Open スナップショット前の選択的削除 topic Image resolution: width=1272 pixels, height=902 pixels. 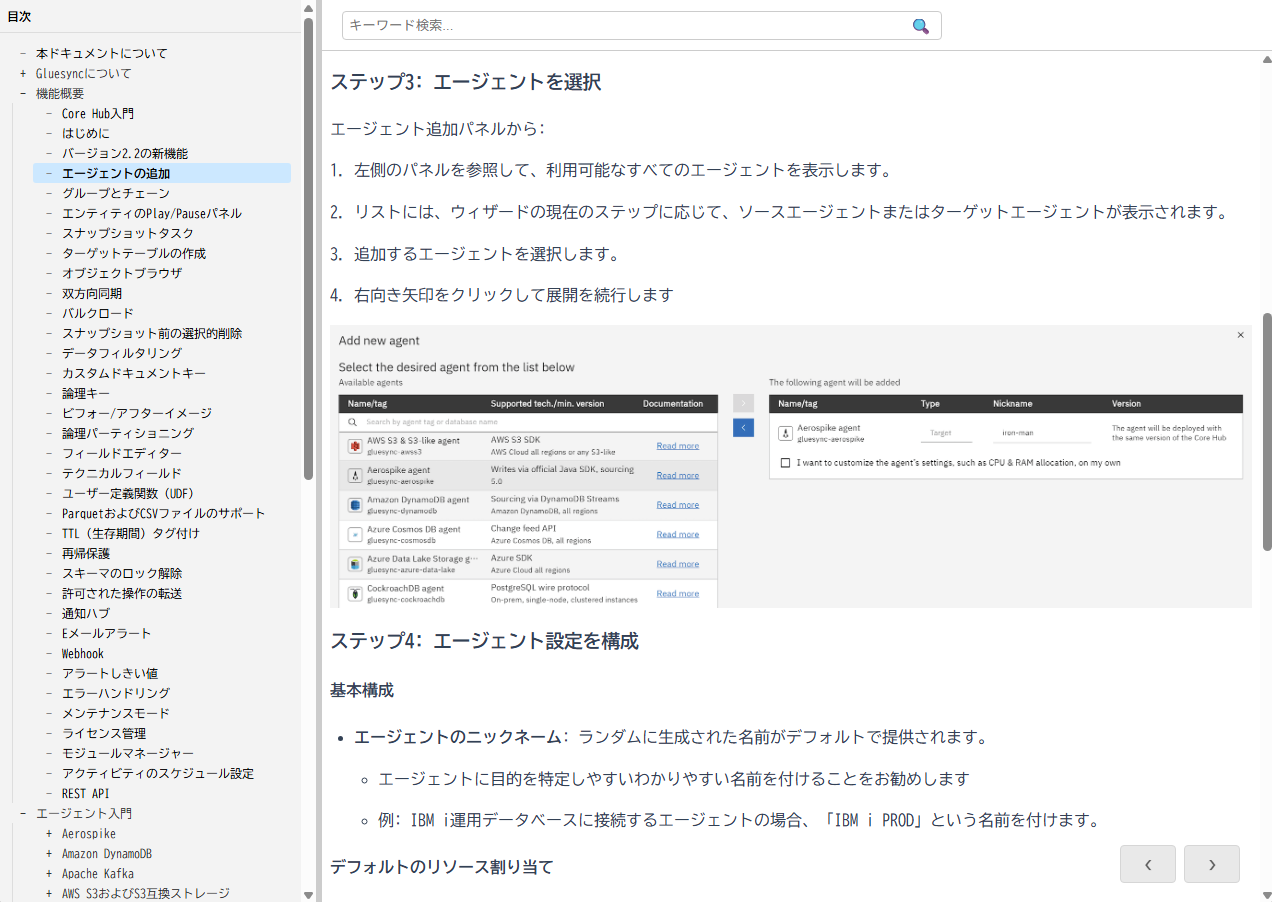pyautogui.click(x=152, y=334)
